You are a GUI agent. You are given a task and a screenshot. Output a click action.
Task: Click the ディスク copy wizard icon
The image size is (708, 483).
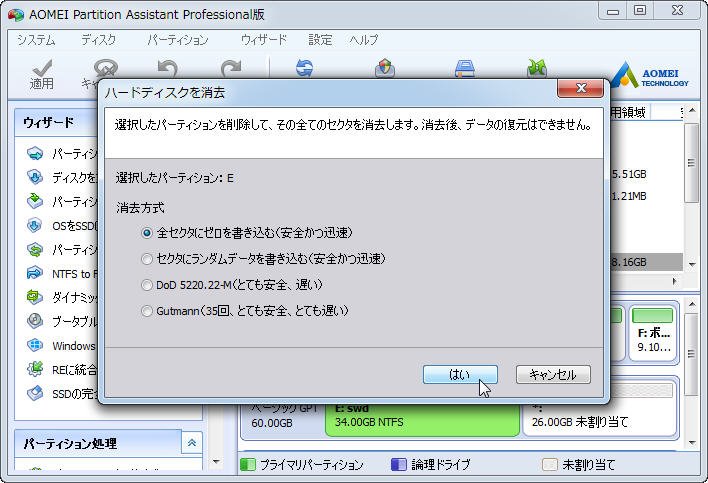35,177
